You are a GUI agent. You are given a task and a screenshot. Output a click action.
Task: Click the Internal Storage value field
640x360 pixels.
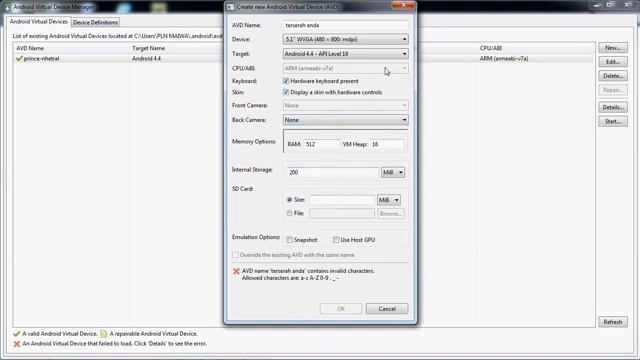pyautogui.click(x=333, y=172)
